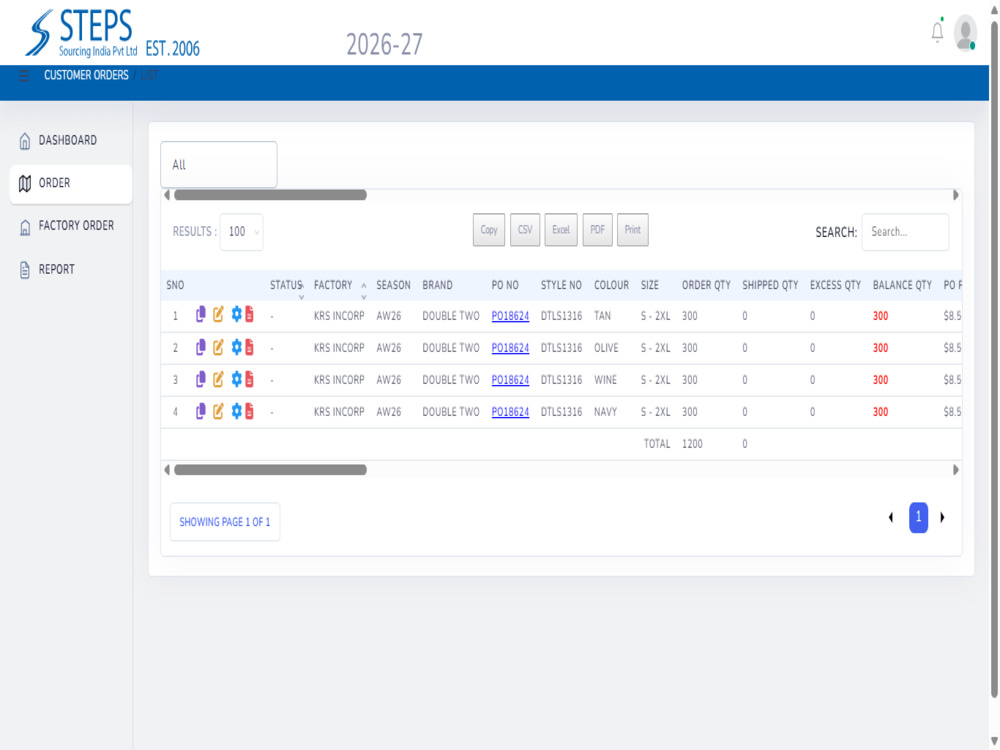Copy the WINE order row via purple icon

(x=200, y=379)
